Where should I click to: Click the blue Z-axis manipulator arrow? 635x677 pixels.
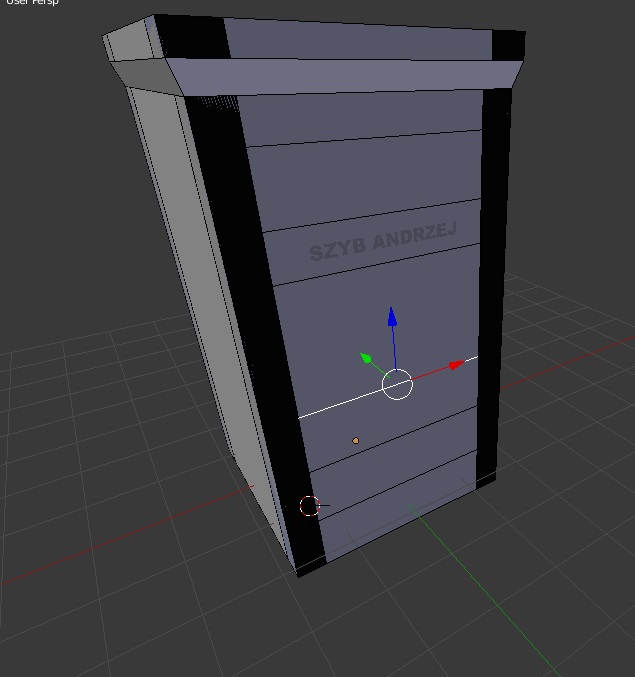click(x=392, y=318)
